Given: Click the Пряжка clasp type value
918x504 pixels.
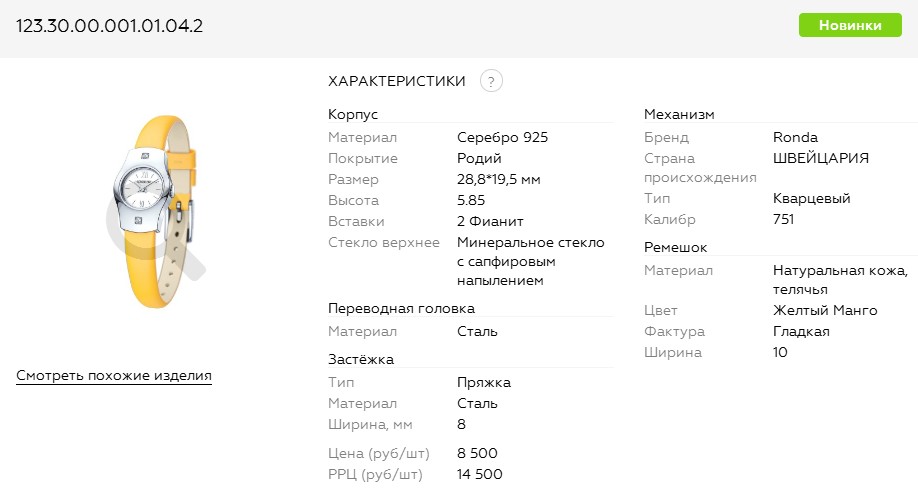Looking at the screenshot, I should tap(484, 382).
